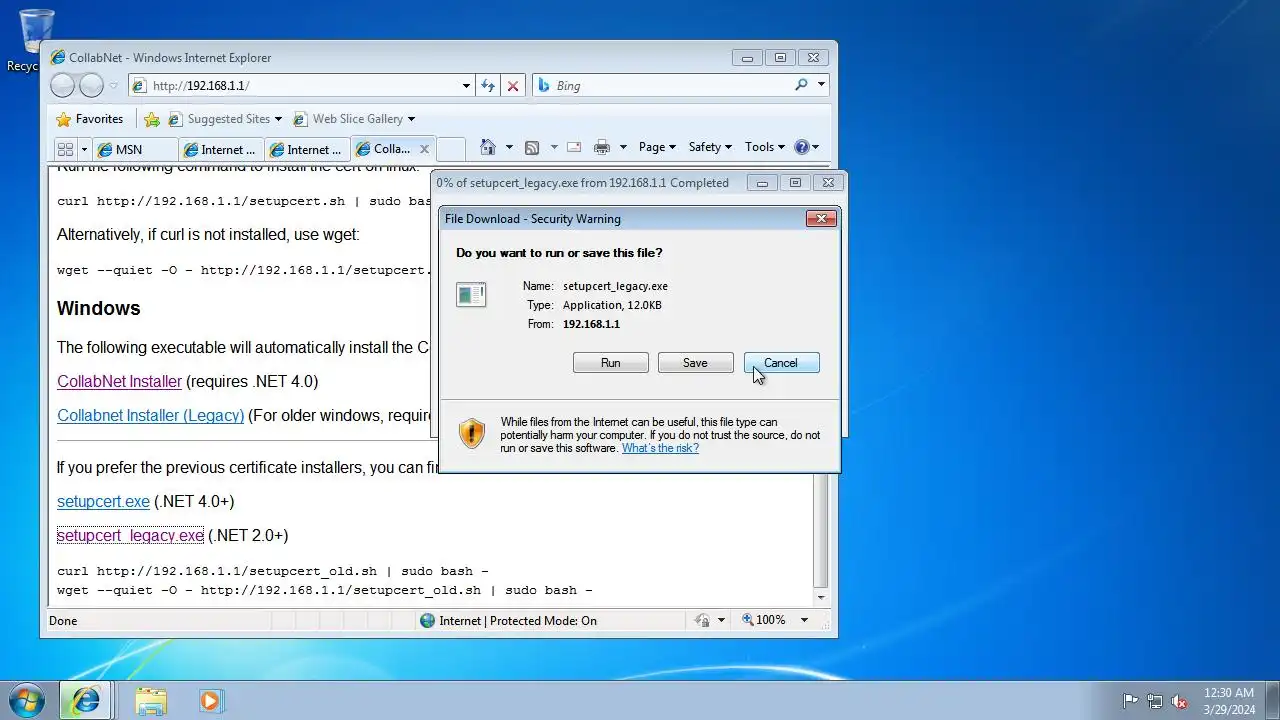Click the Run button in the download dialog

point(611,363)
